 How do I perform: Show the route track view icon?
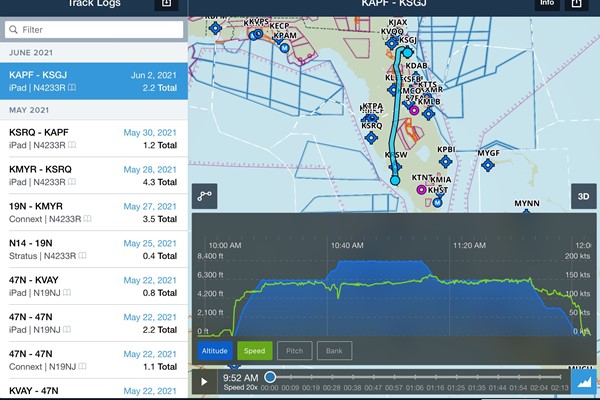[x=206, y=196]
